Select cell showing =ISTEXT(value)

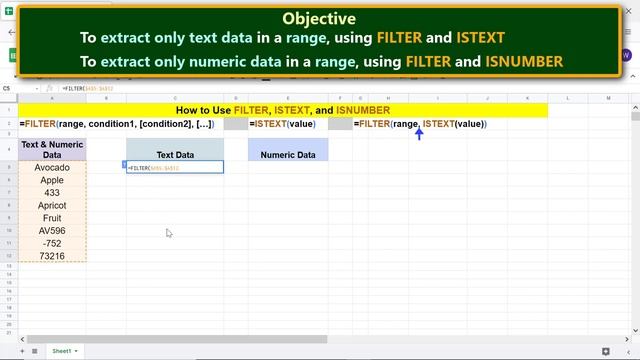click(288, 124)
